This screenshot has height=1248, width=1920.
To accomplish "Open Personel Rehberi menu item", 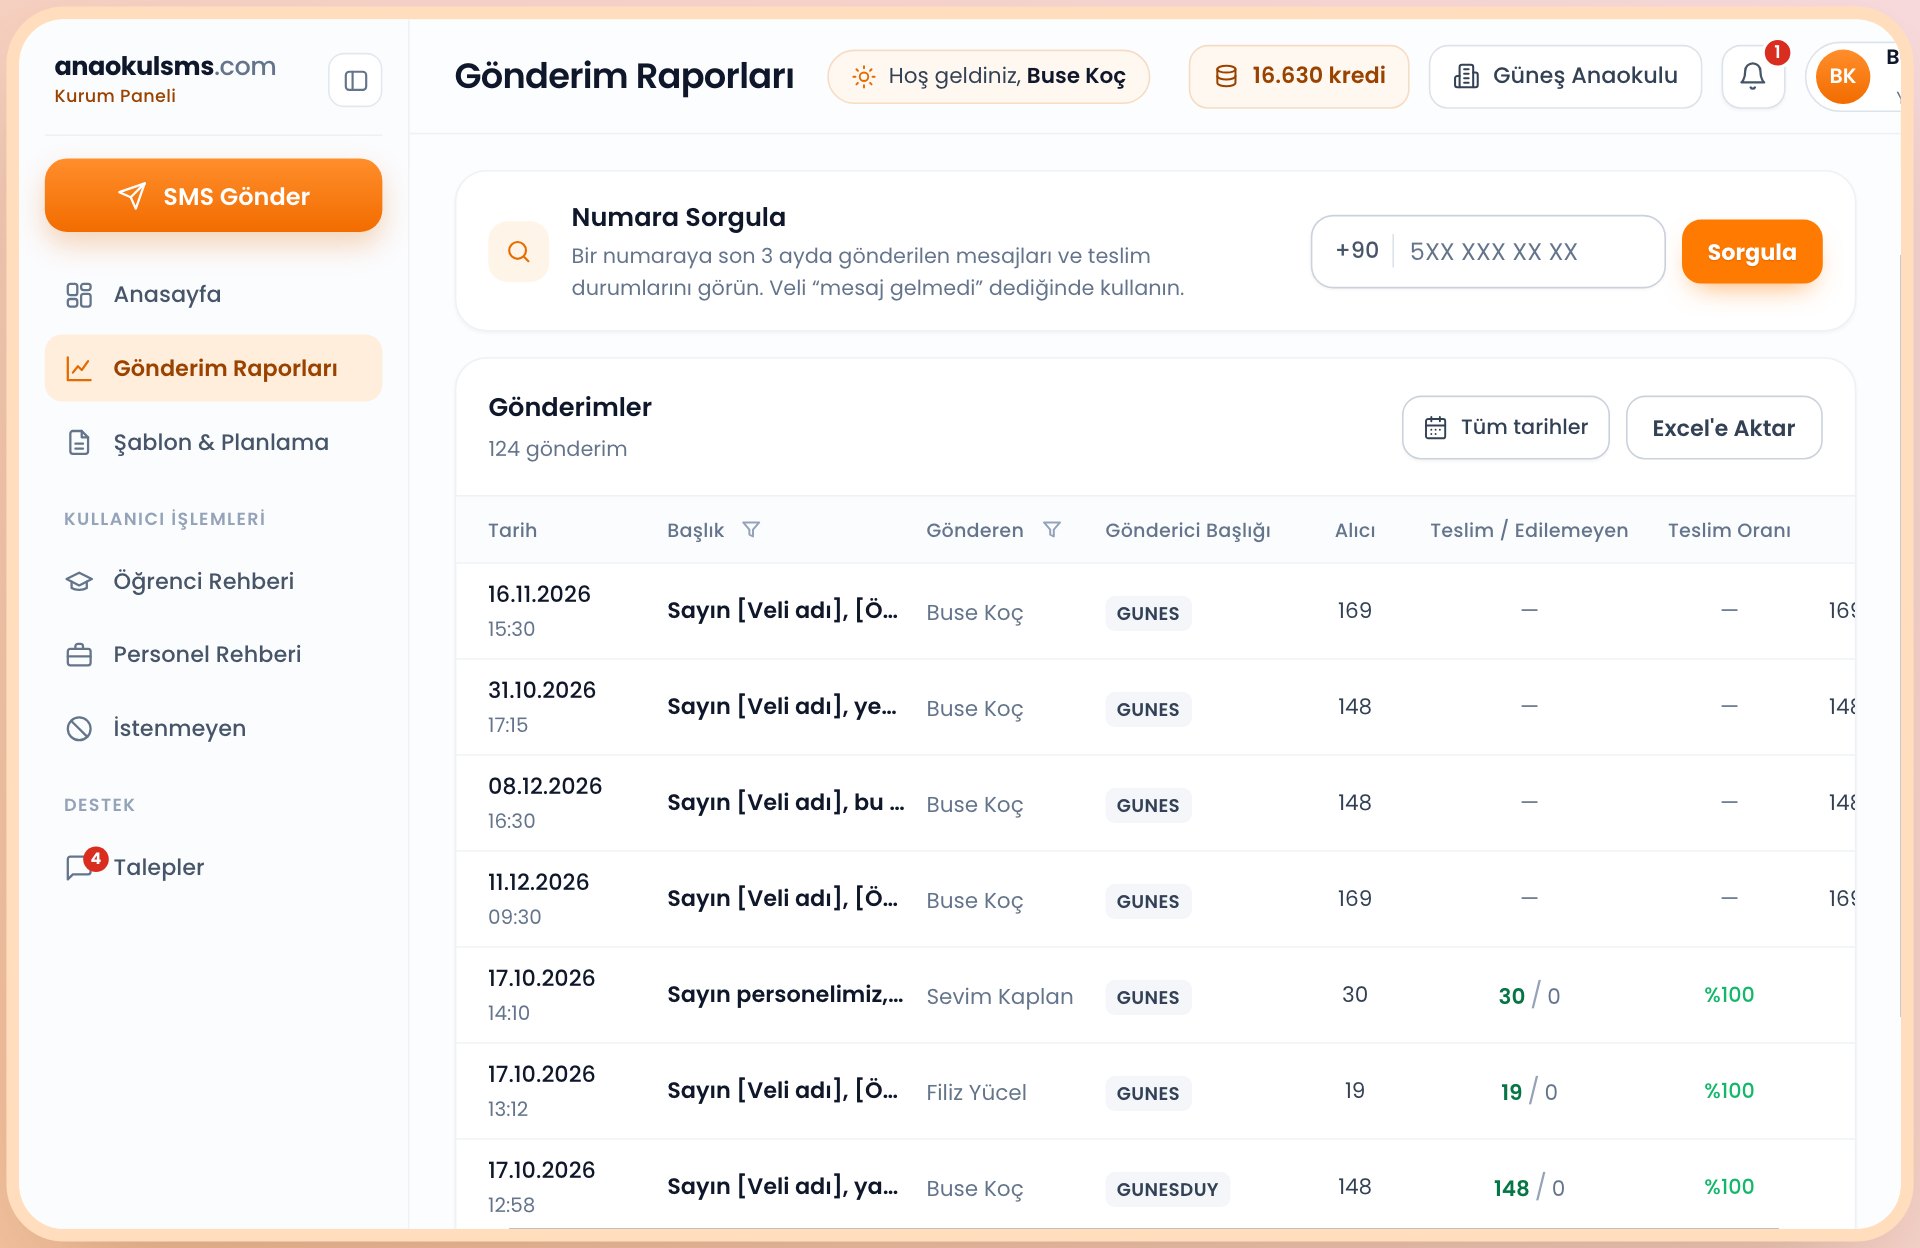I will pos(213,655).
